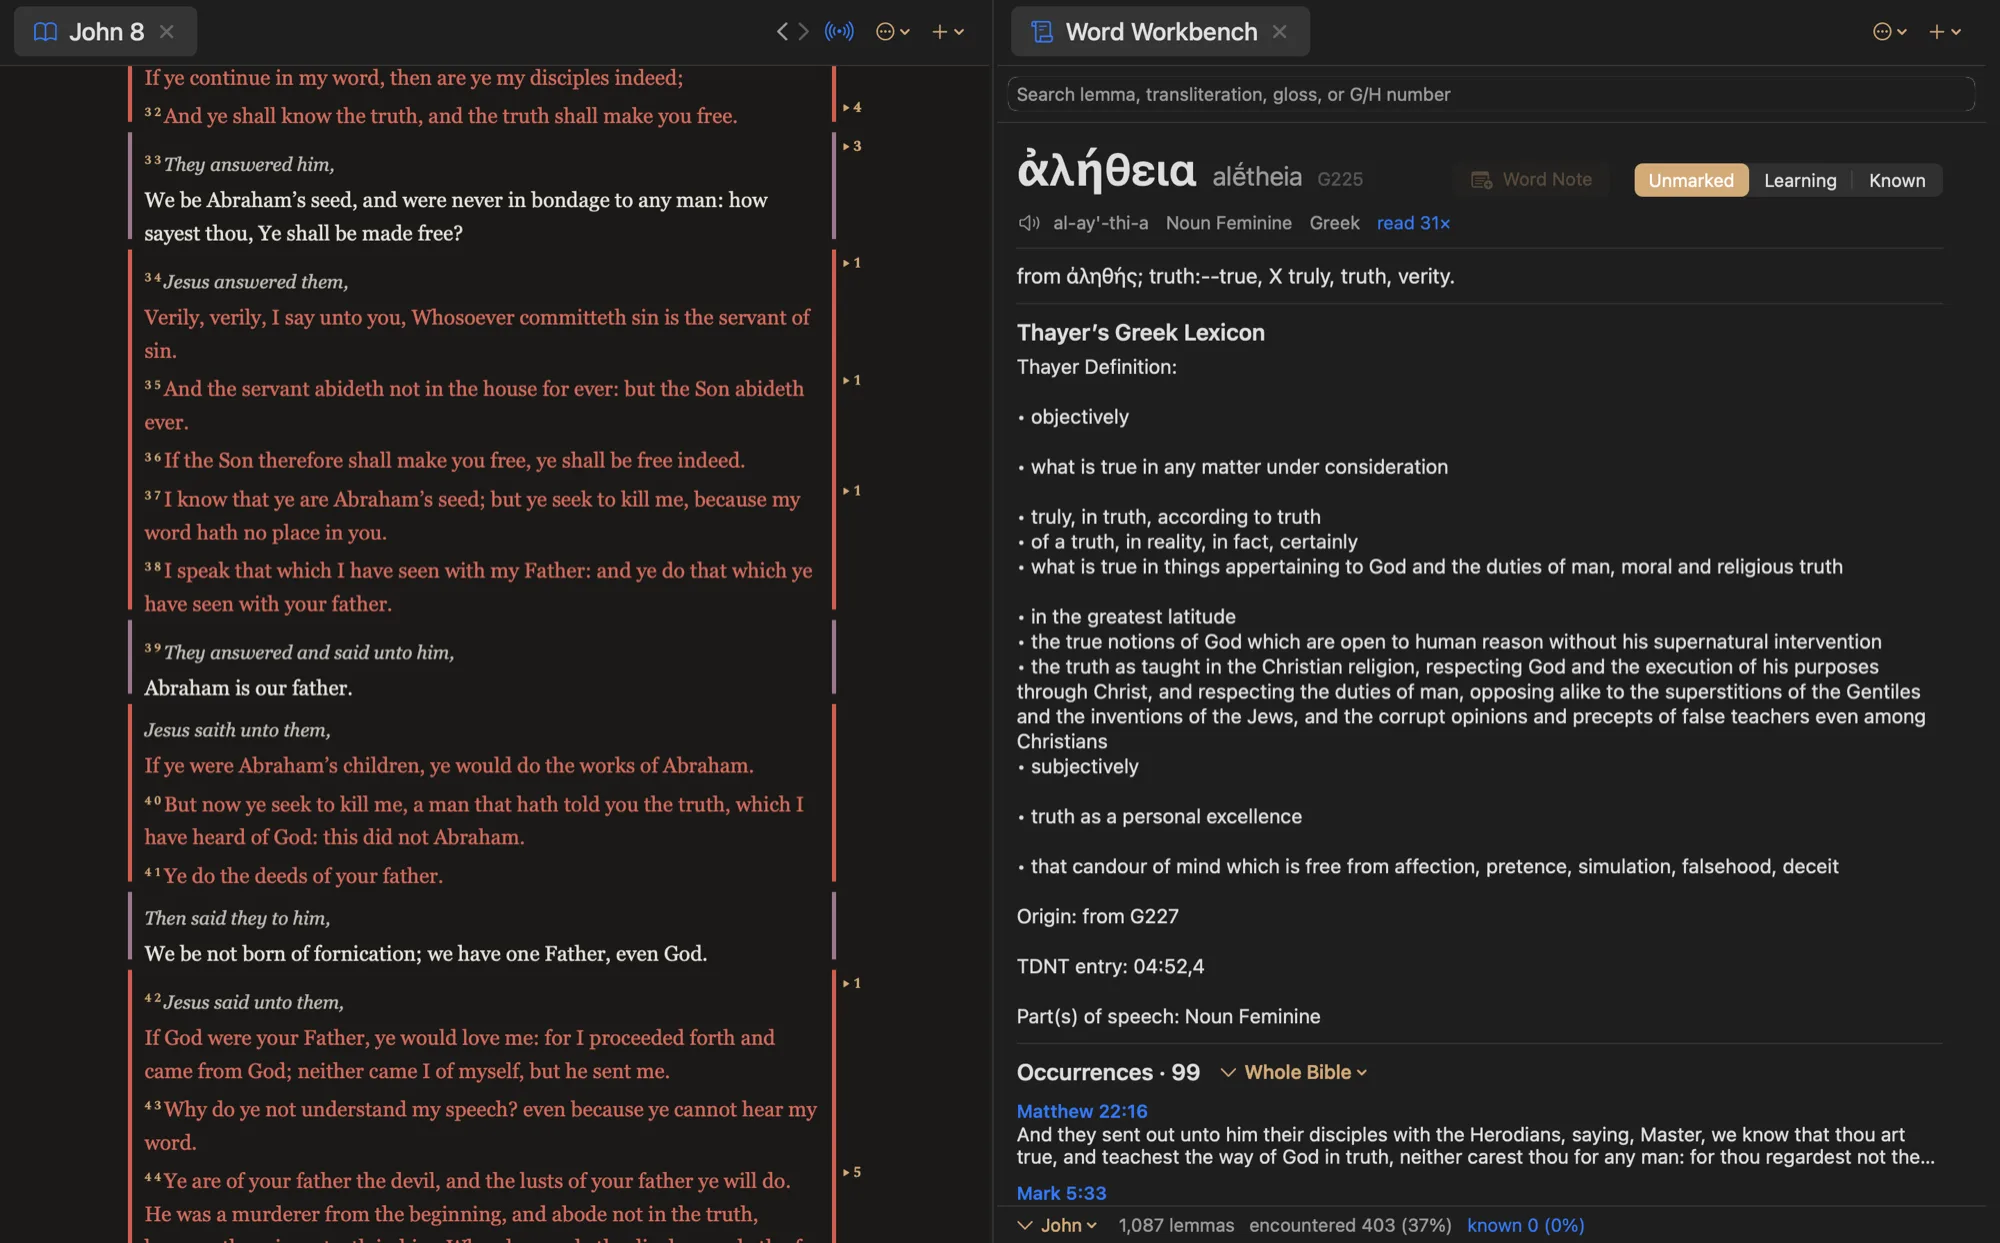Click the G225 Strong's number
Screen dimensions: 2000x1243
point(1340,179)
